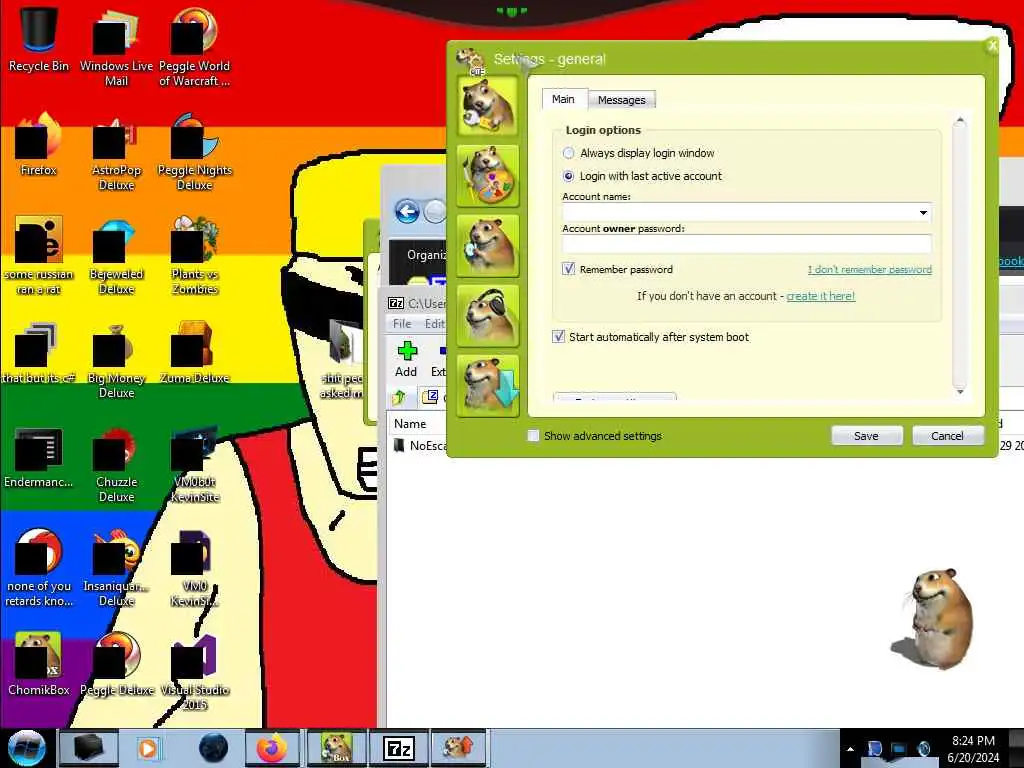1024x768 pixels.
Task: Open Insaniquarium Deluxe desktop icon
Action: pyautogui.click(x=116, y=568)
